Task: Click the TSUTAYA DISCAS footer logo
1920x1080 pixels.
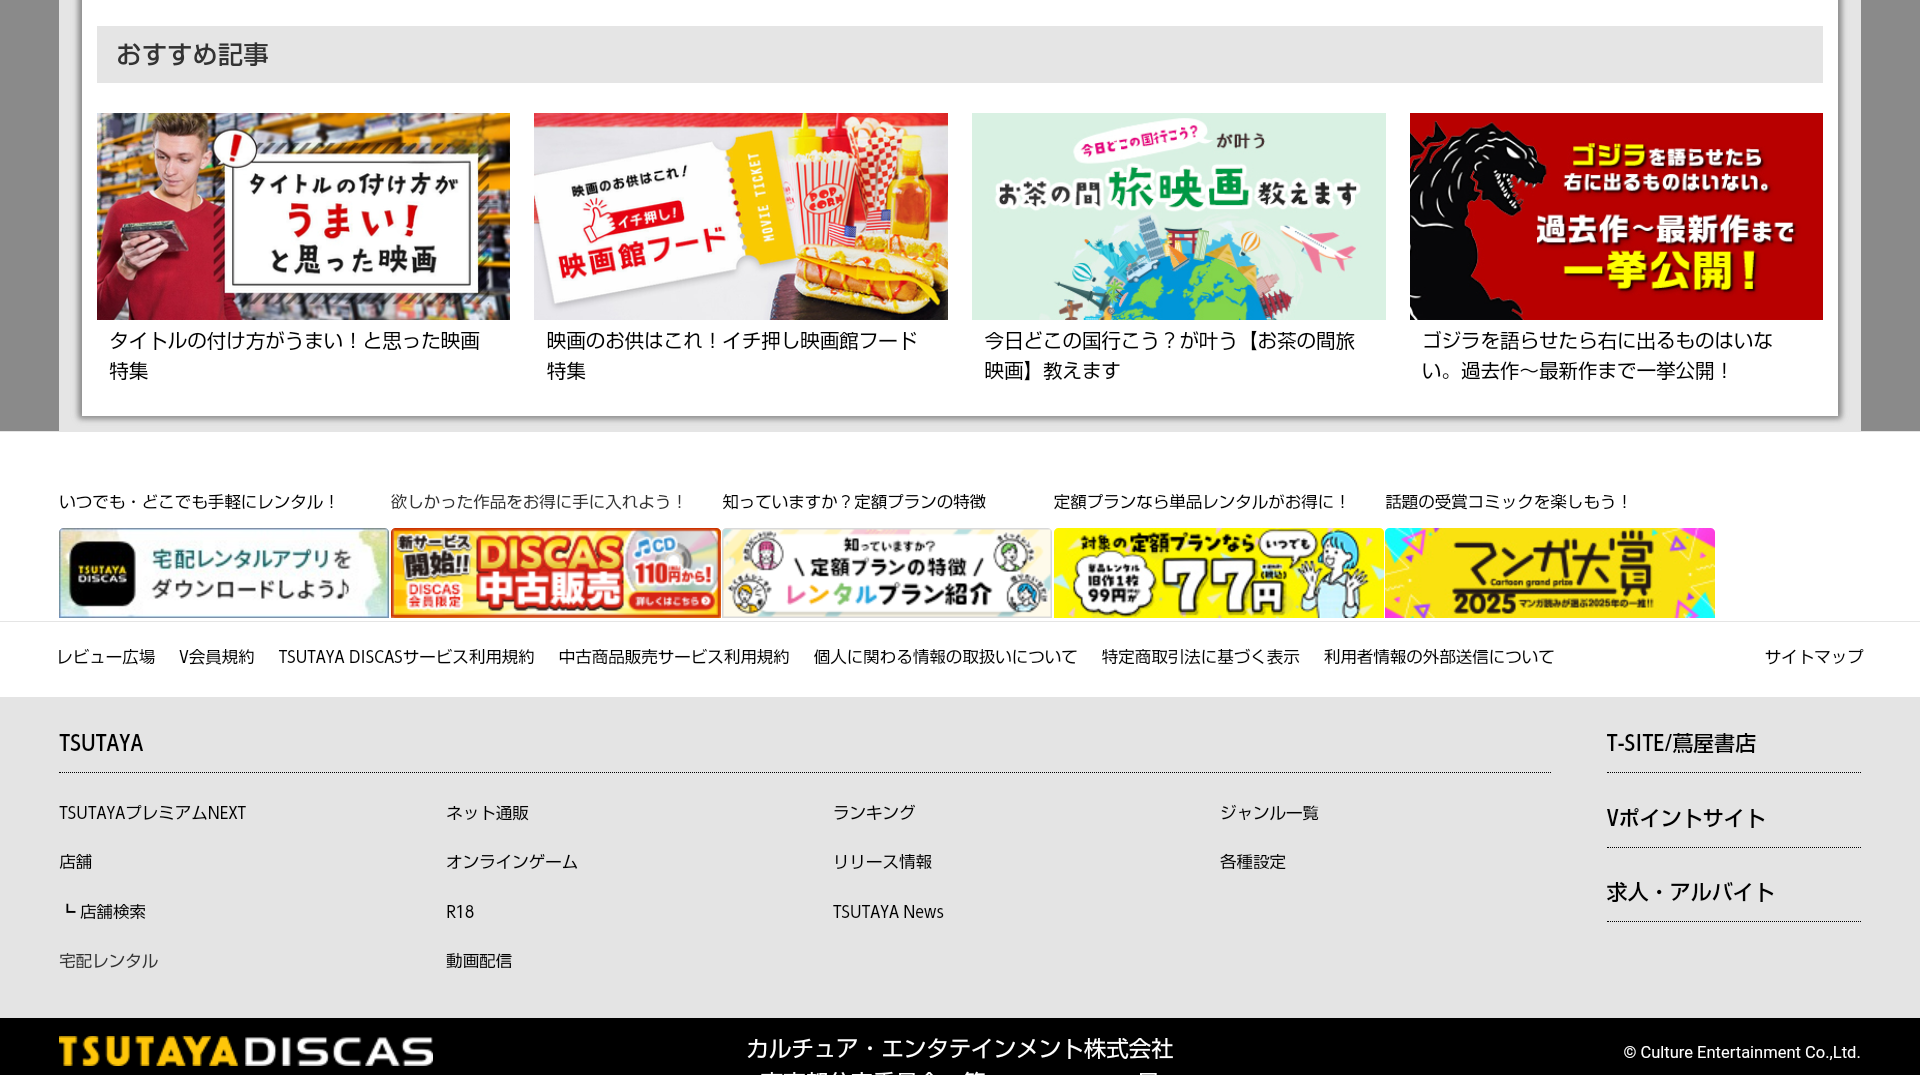Action: tap(246, 1051)
